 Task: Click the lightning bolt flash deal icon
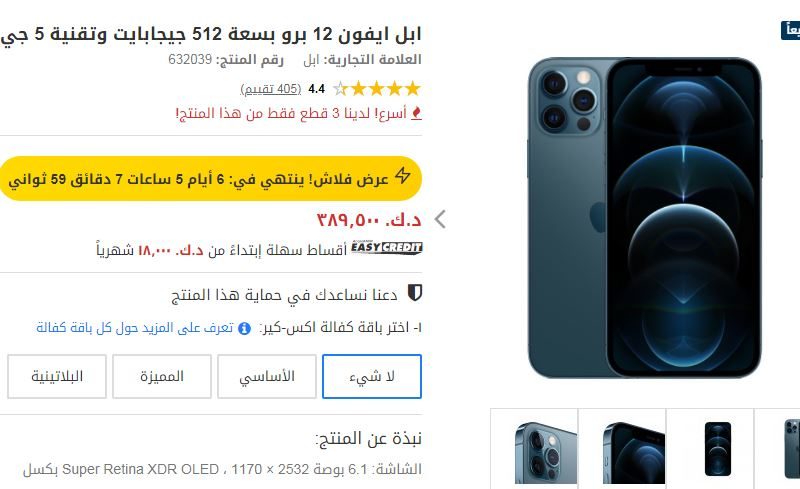403,176
